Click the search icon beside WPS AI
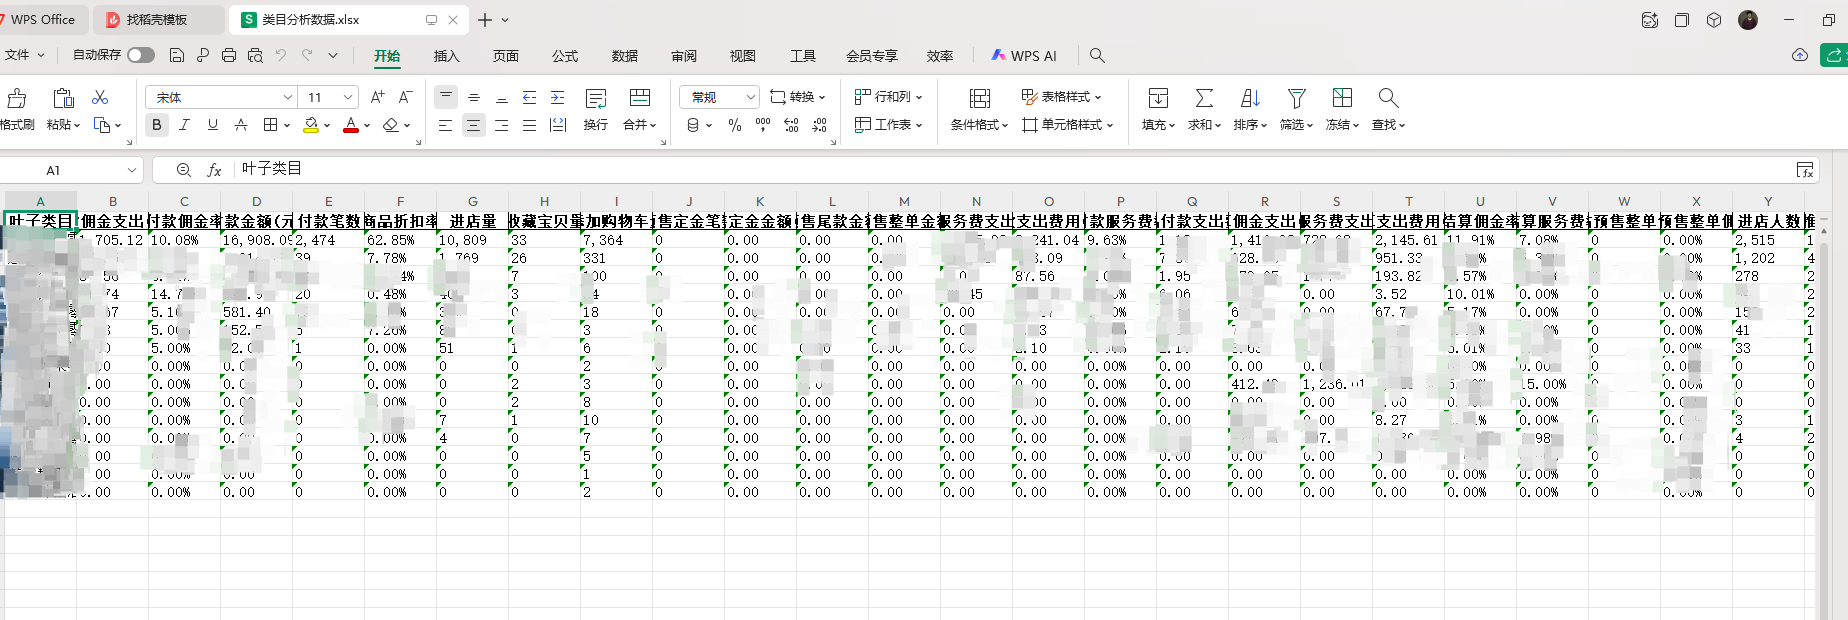Image resolution: width=1848 pixels, height=620 pixels. click(1097, 56)
